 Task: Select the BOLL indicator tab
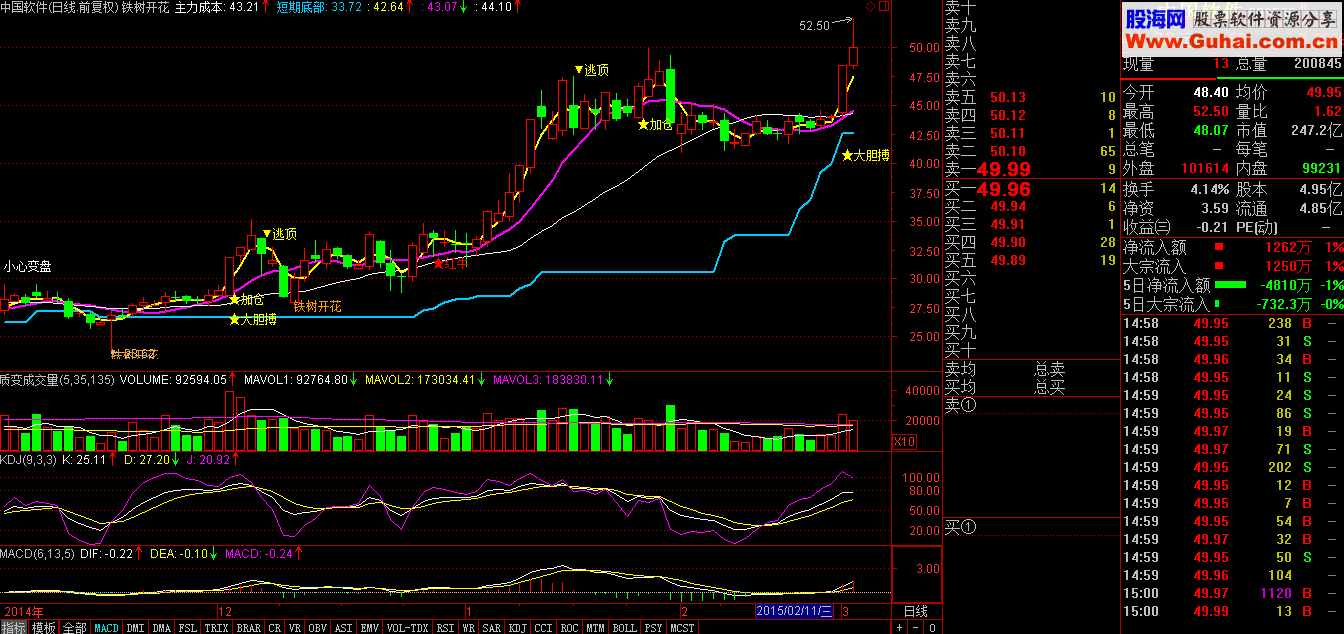(x=625, y=627)
